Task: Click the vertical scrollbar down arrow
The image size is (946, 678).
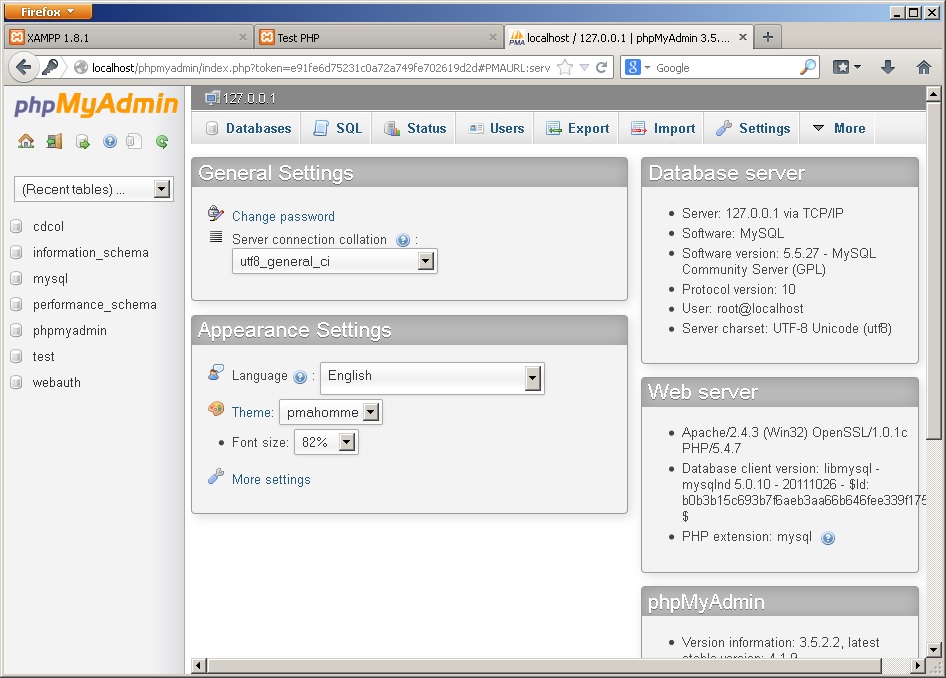Action: pyautogui.click(x=933, y=650)
